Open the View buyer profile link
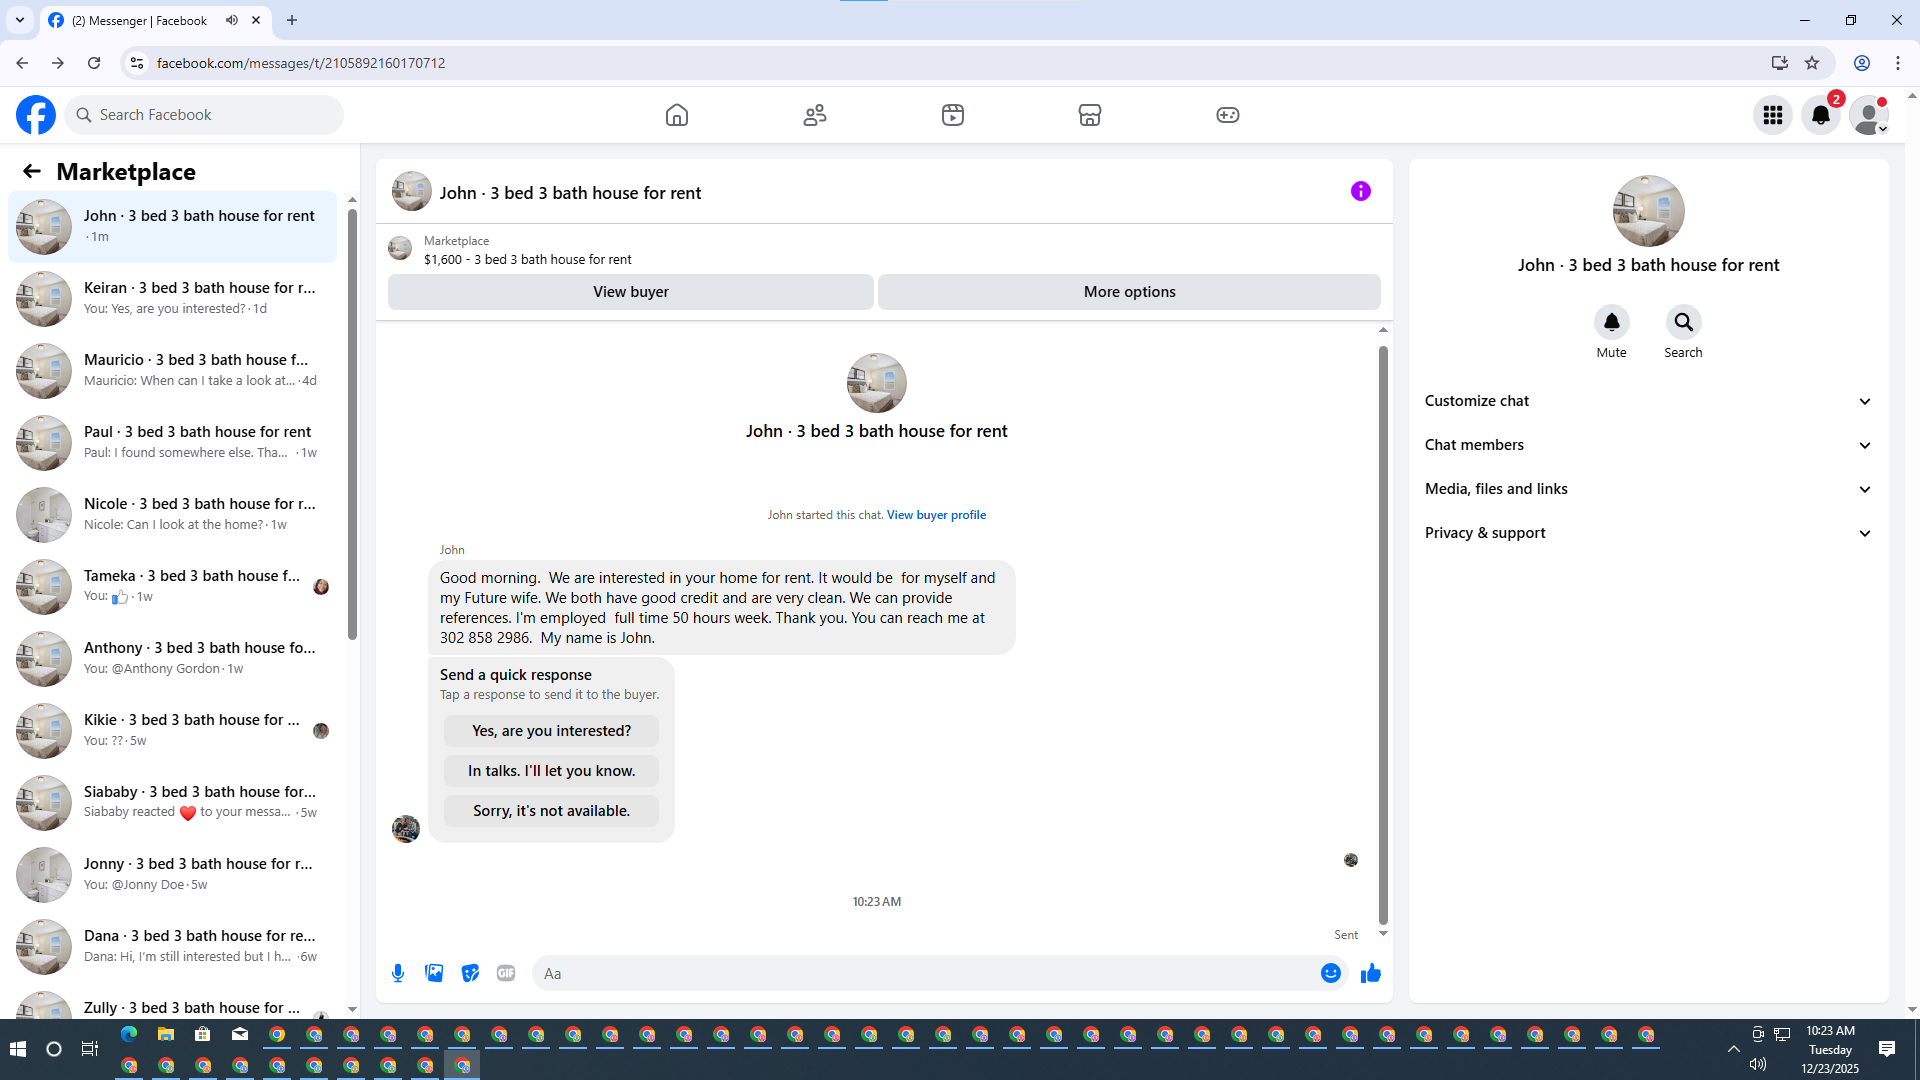The image size is (1920, 1080). tap(936, 515)
